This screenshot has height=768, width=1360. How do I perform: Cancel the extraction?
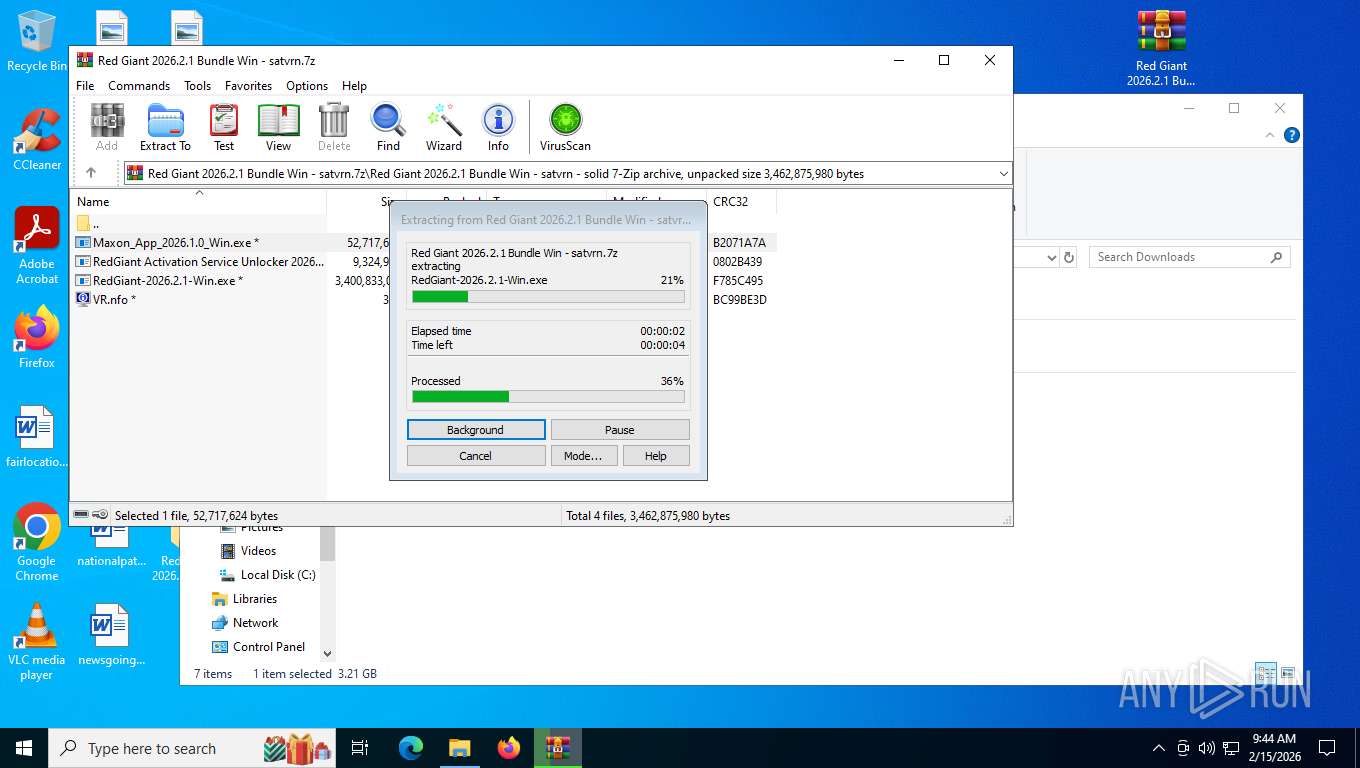[x=476, y=456]
